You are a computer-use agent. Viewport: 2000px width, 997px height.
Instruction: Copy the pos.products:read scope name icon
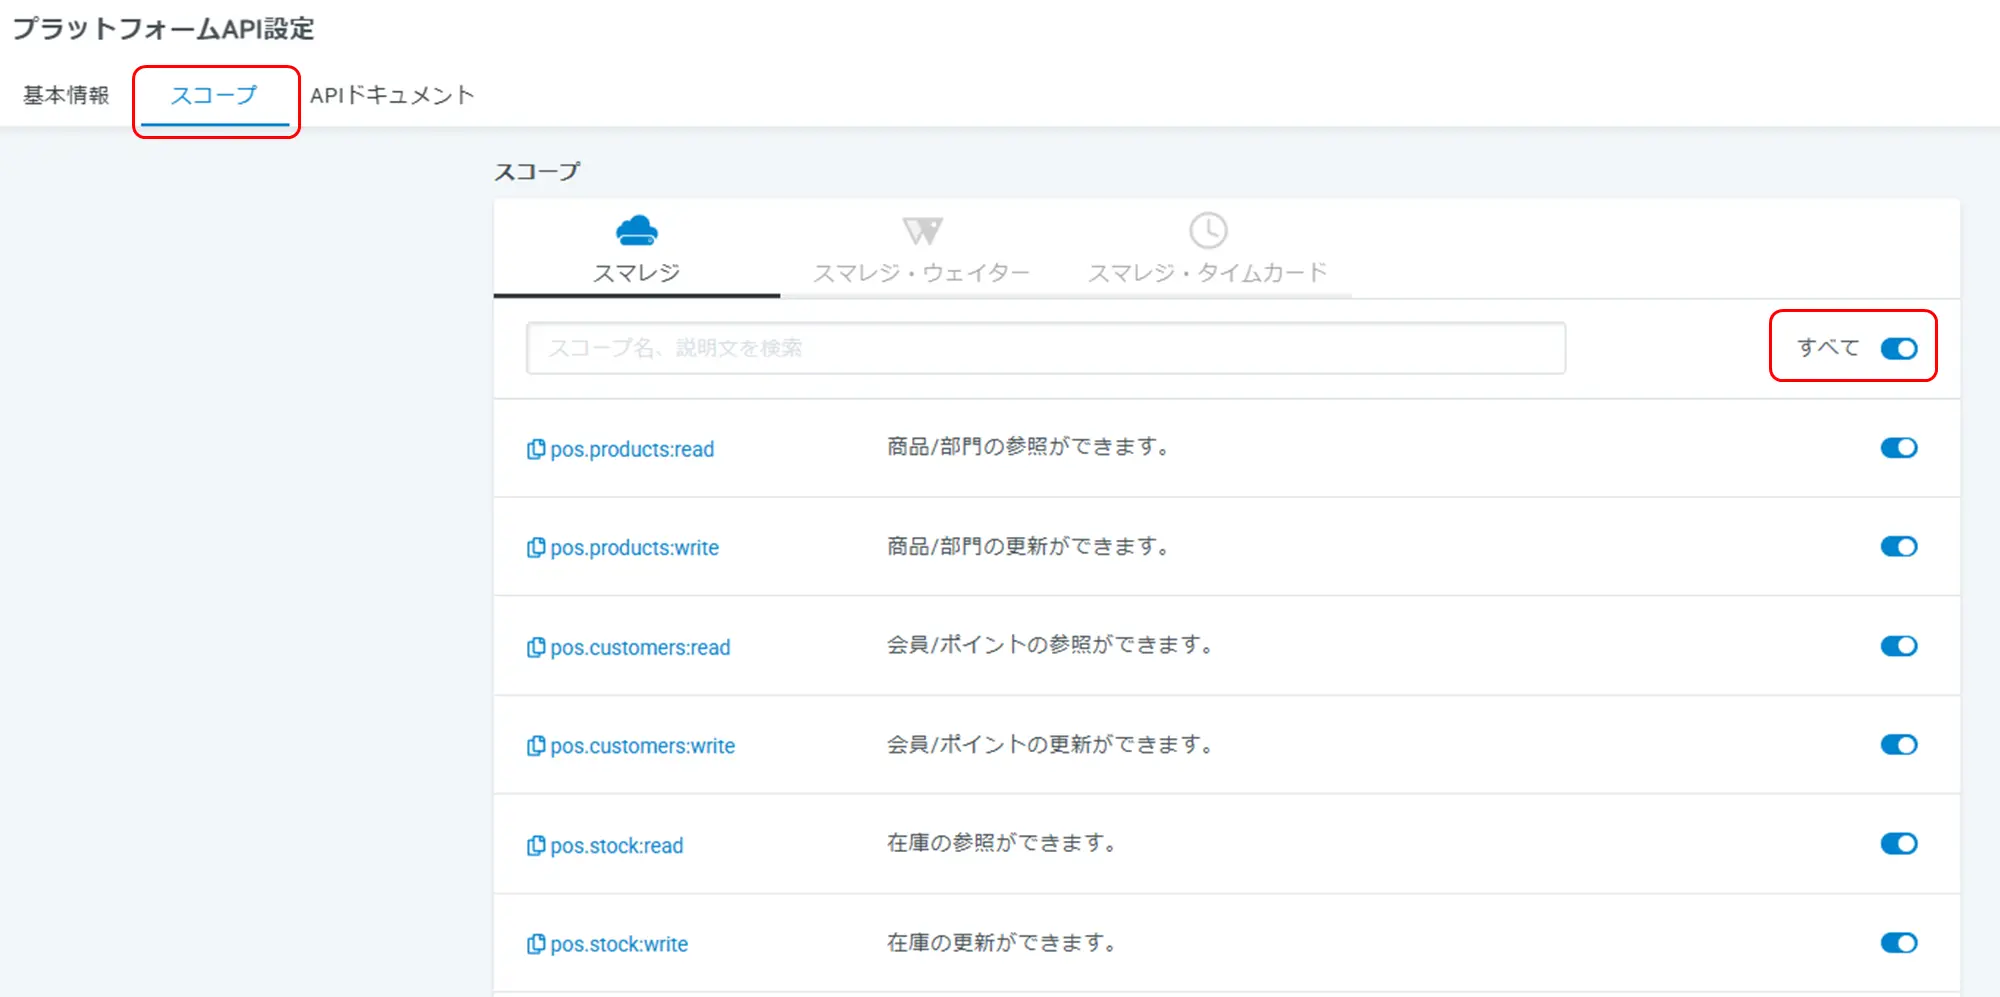(x=536, y=449)
